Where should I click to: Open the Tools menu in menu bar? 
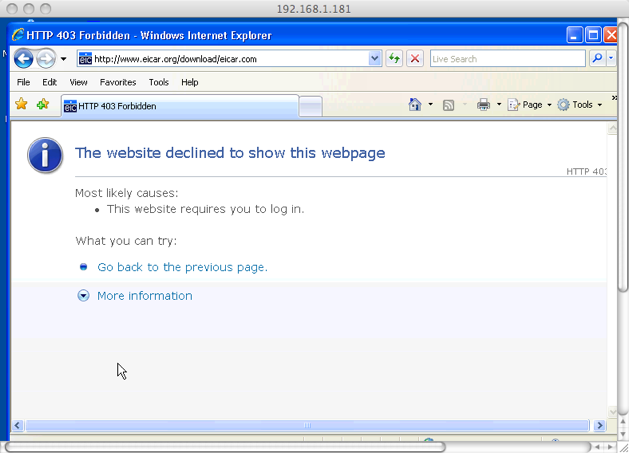pyautogui.click(x=159, y=82)
